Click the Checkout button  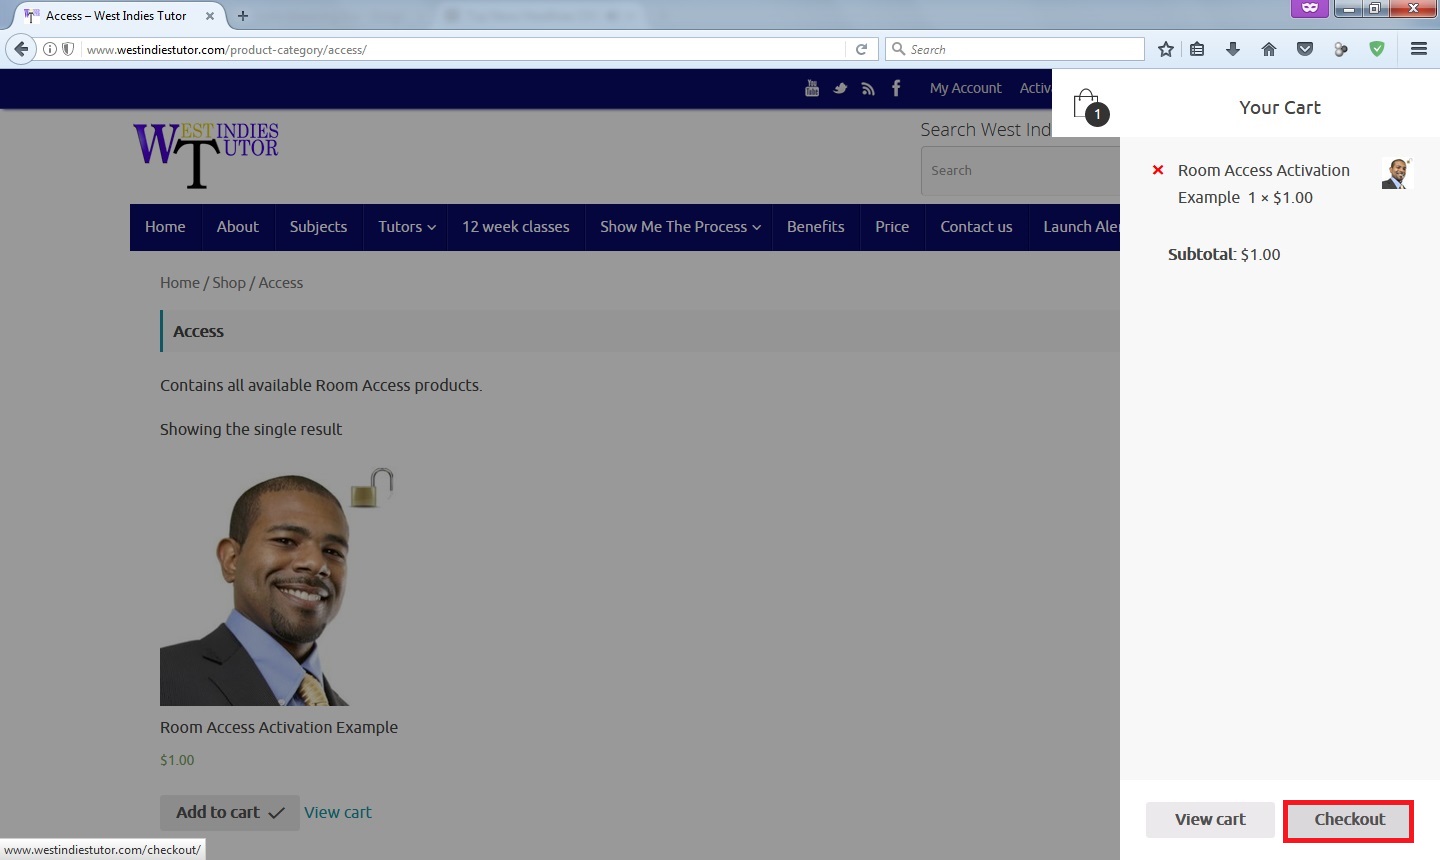click(x=1349, y=820)
